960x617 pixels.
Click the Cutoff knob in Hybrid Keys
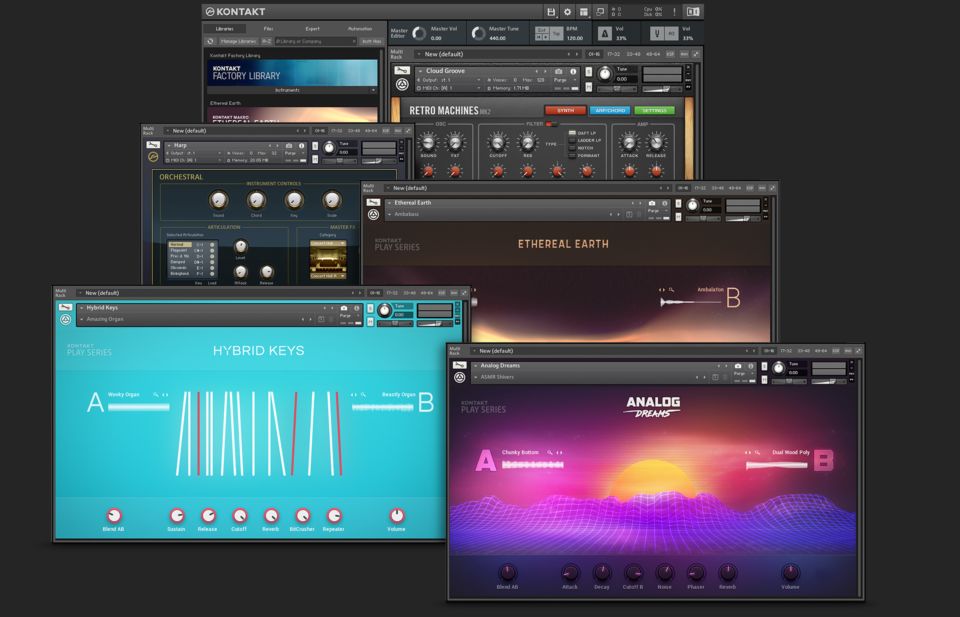(x=239, y=516)
